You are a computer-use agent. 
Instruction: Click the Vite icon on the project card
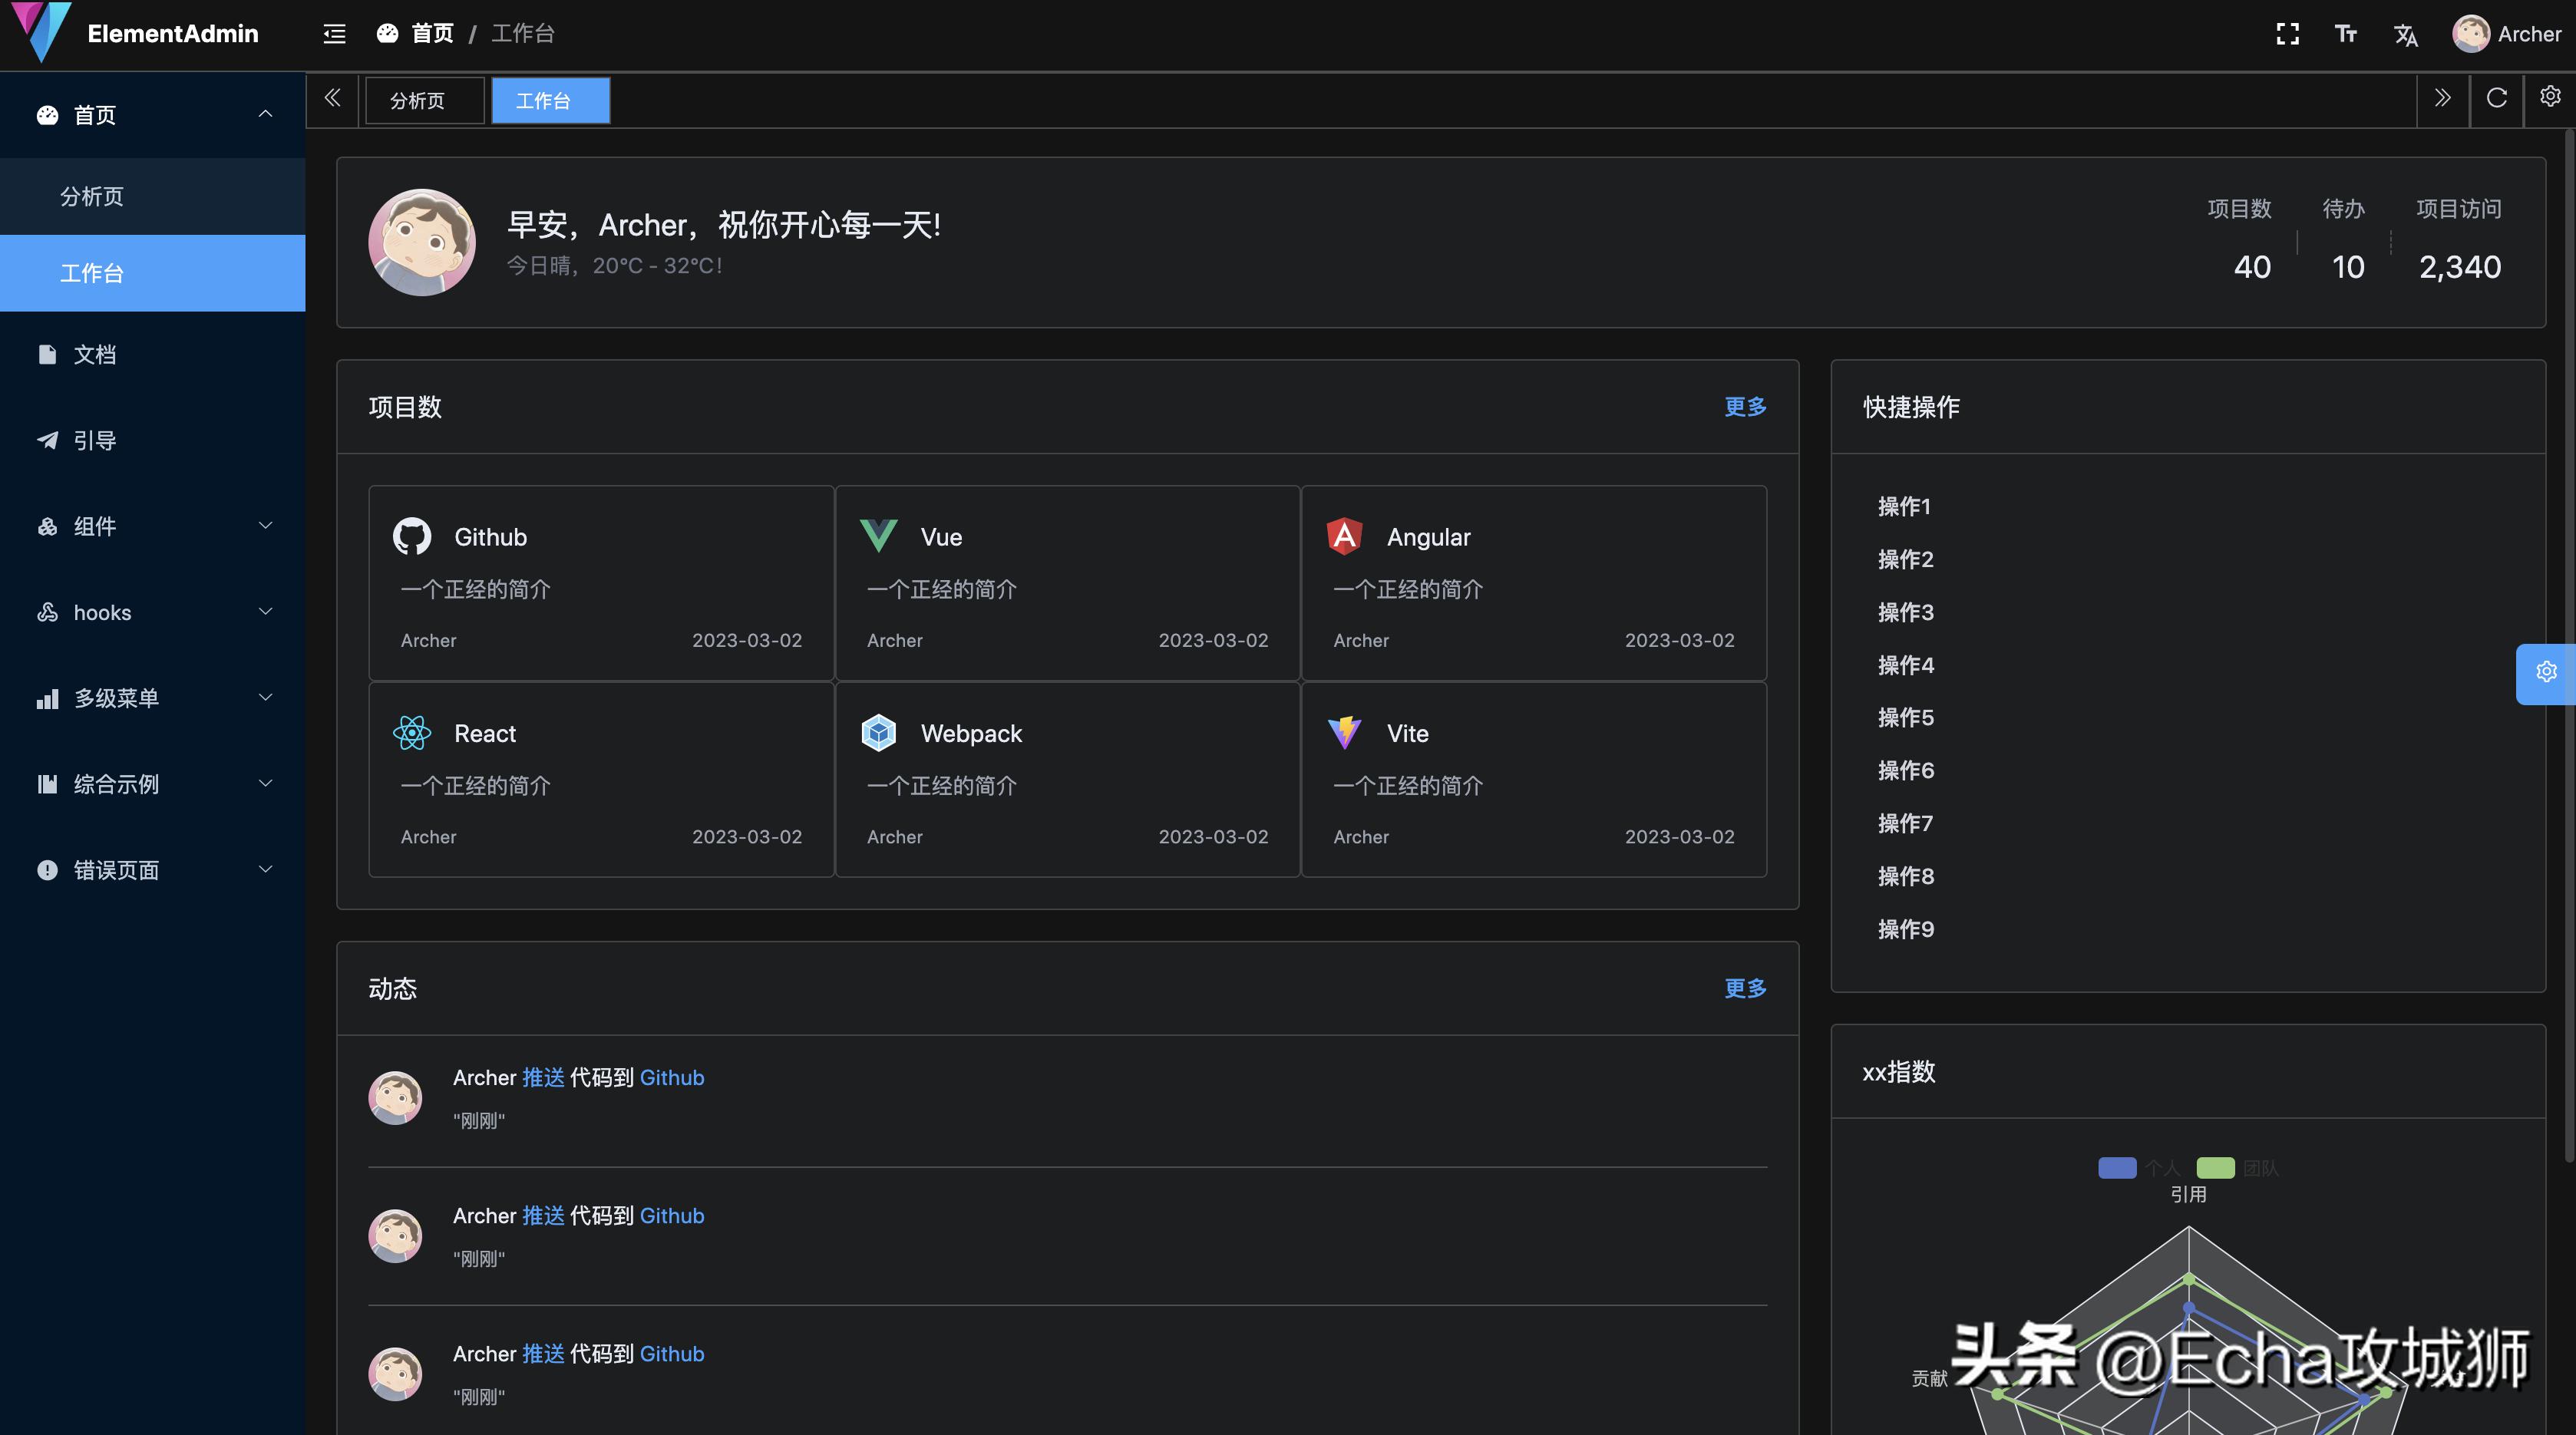click(x=1344, y=732)
